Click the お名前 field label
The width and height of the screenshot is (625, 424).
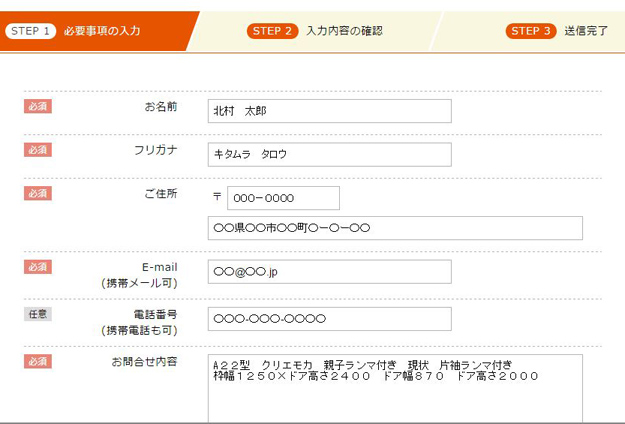click(160, 106)
